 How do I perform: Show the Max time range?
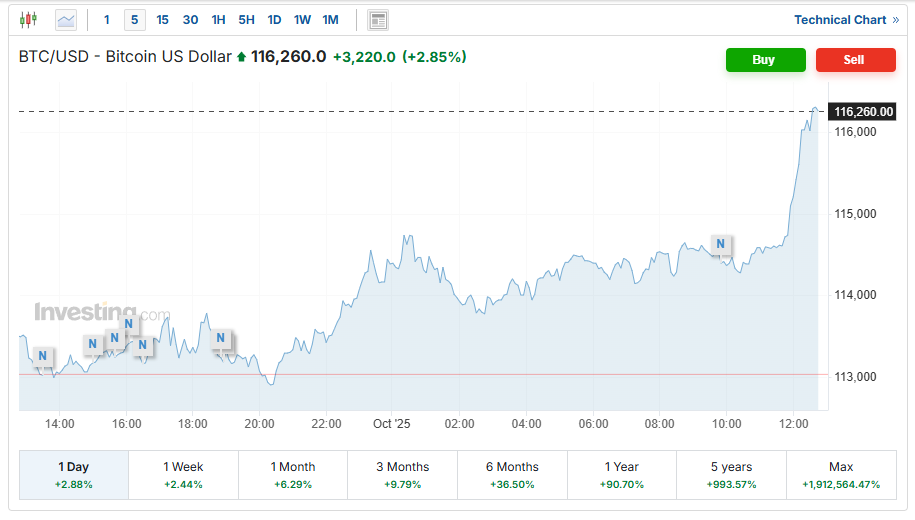click(840, 474)
